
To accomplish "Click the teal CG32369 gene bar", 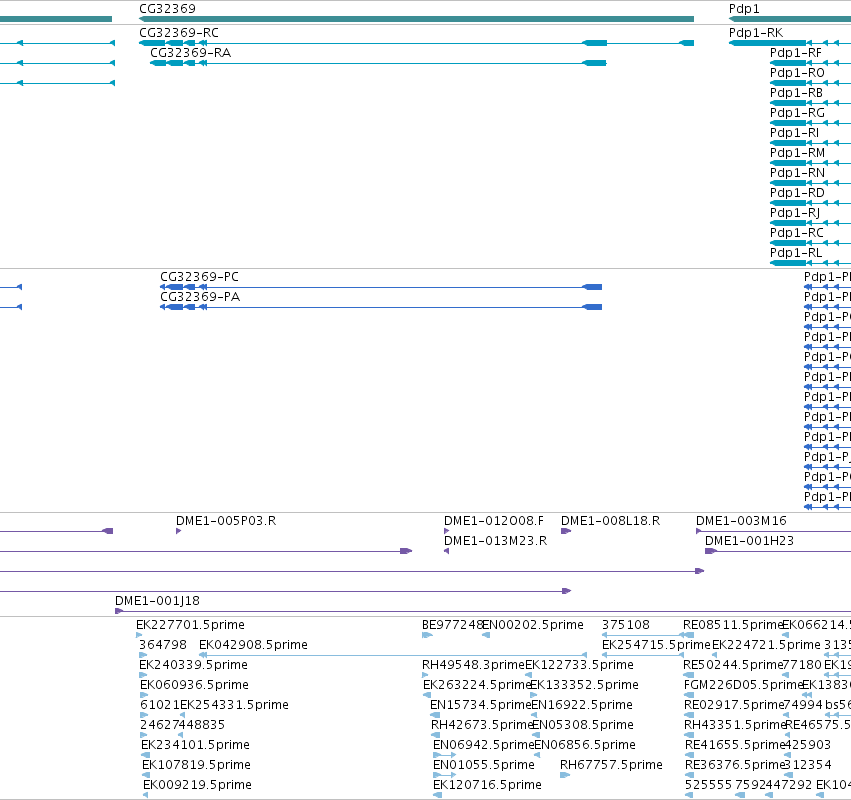I will [416, 19].
